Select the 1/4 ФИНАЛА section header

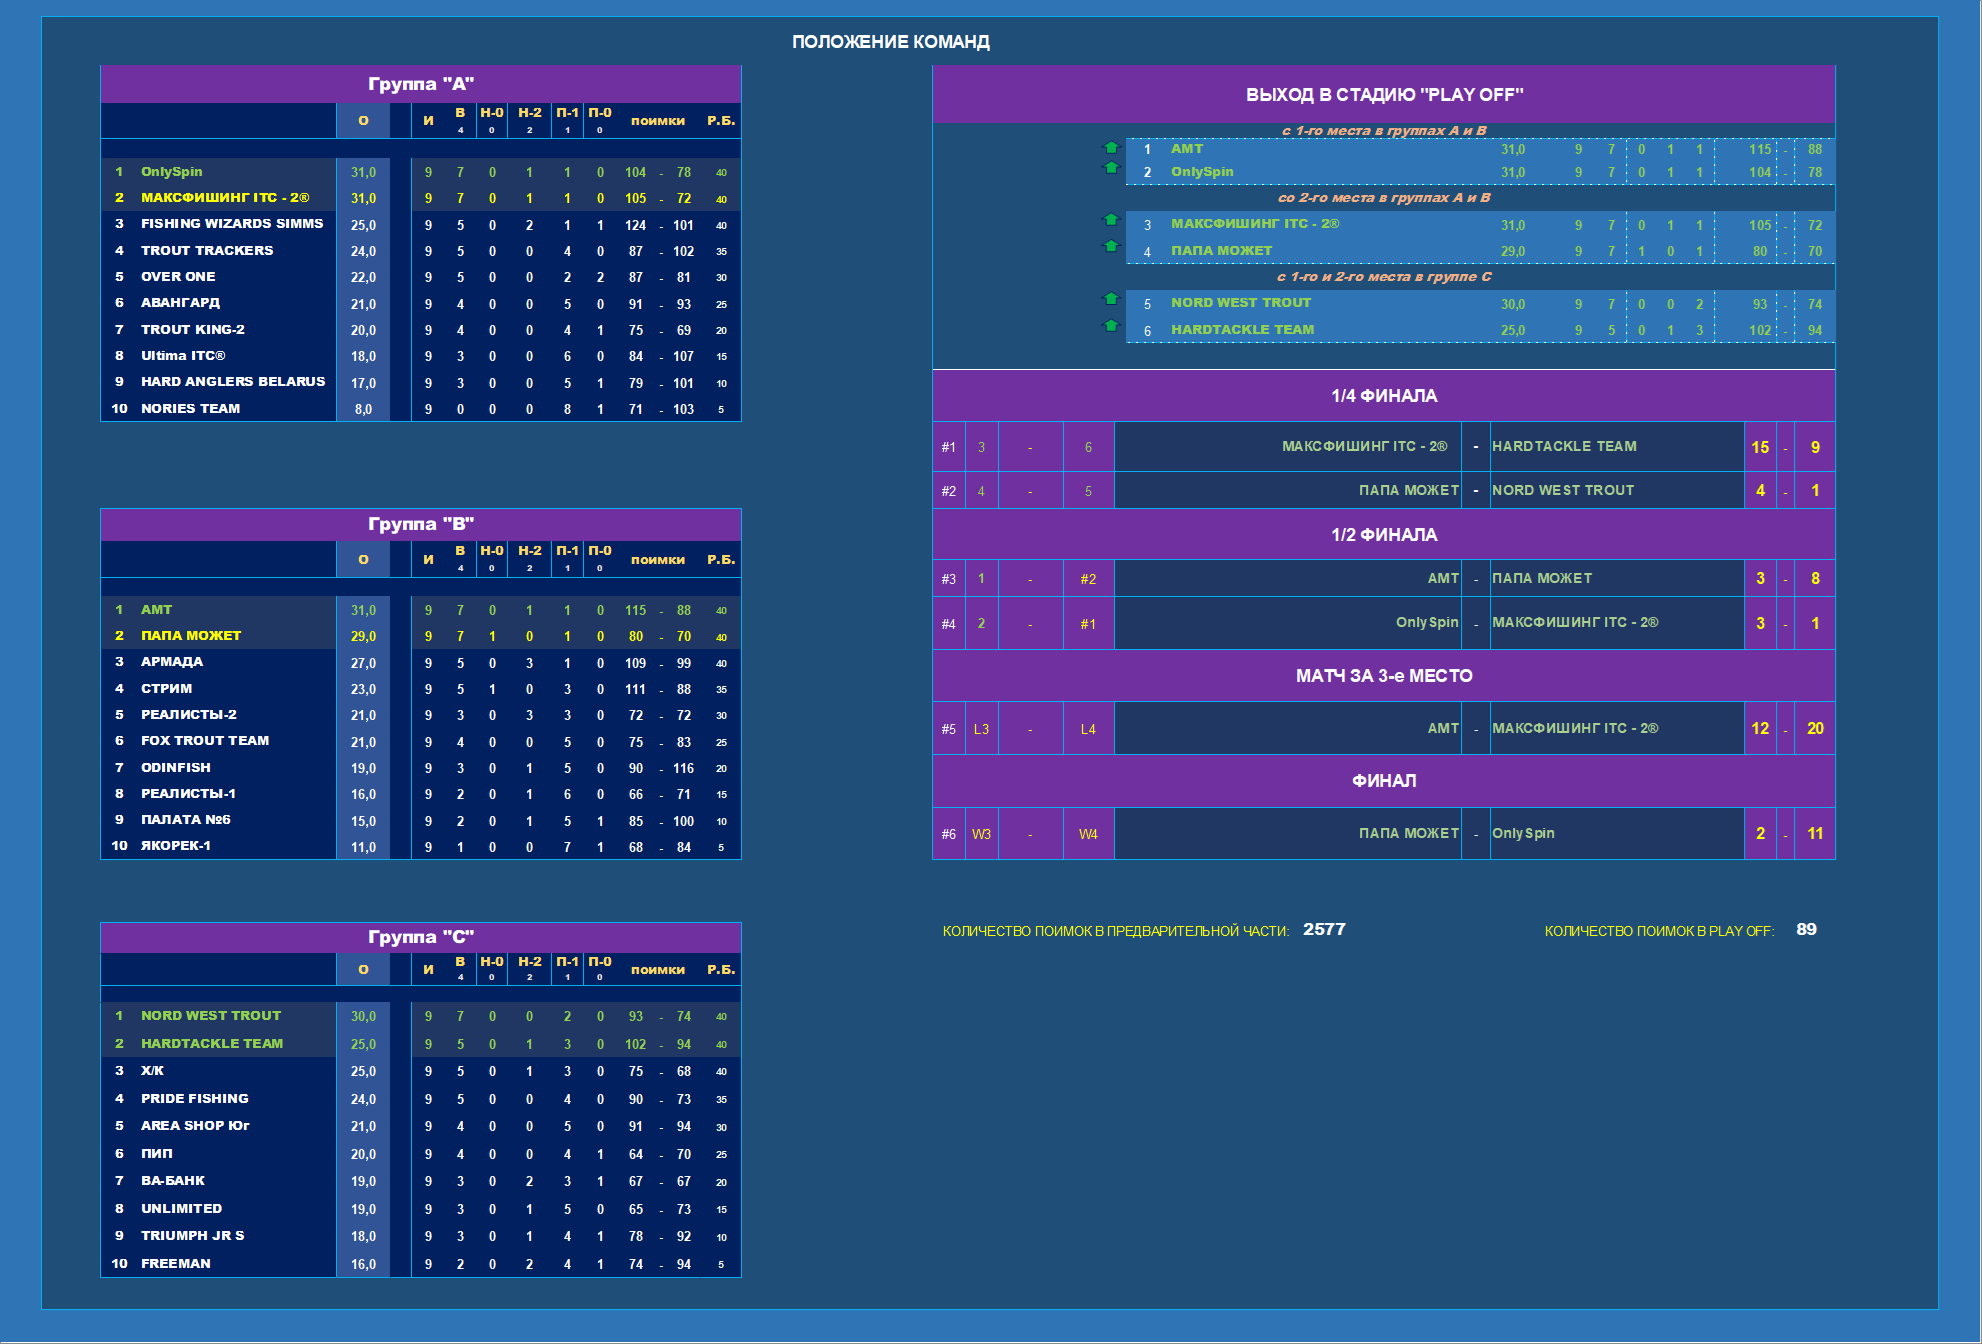(1384, 396)
